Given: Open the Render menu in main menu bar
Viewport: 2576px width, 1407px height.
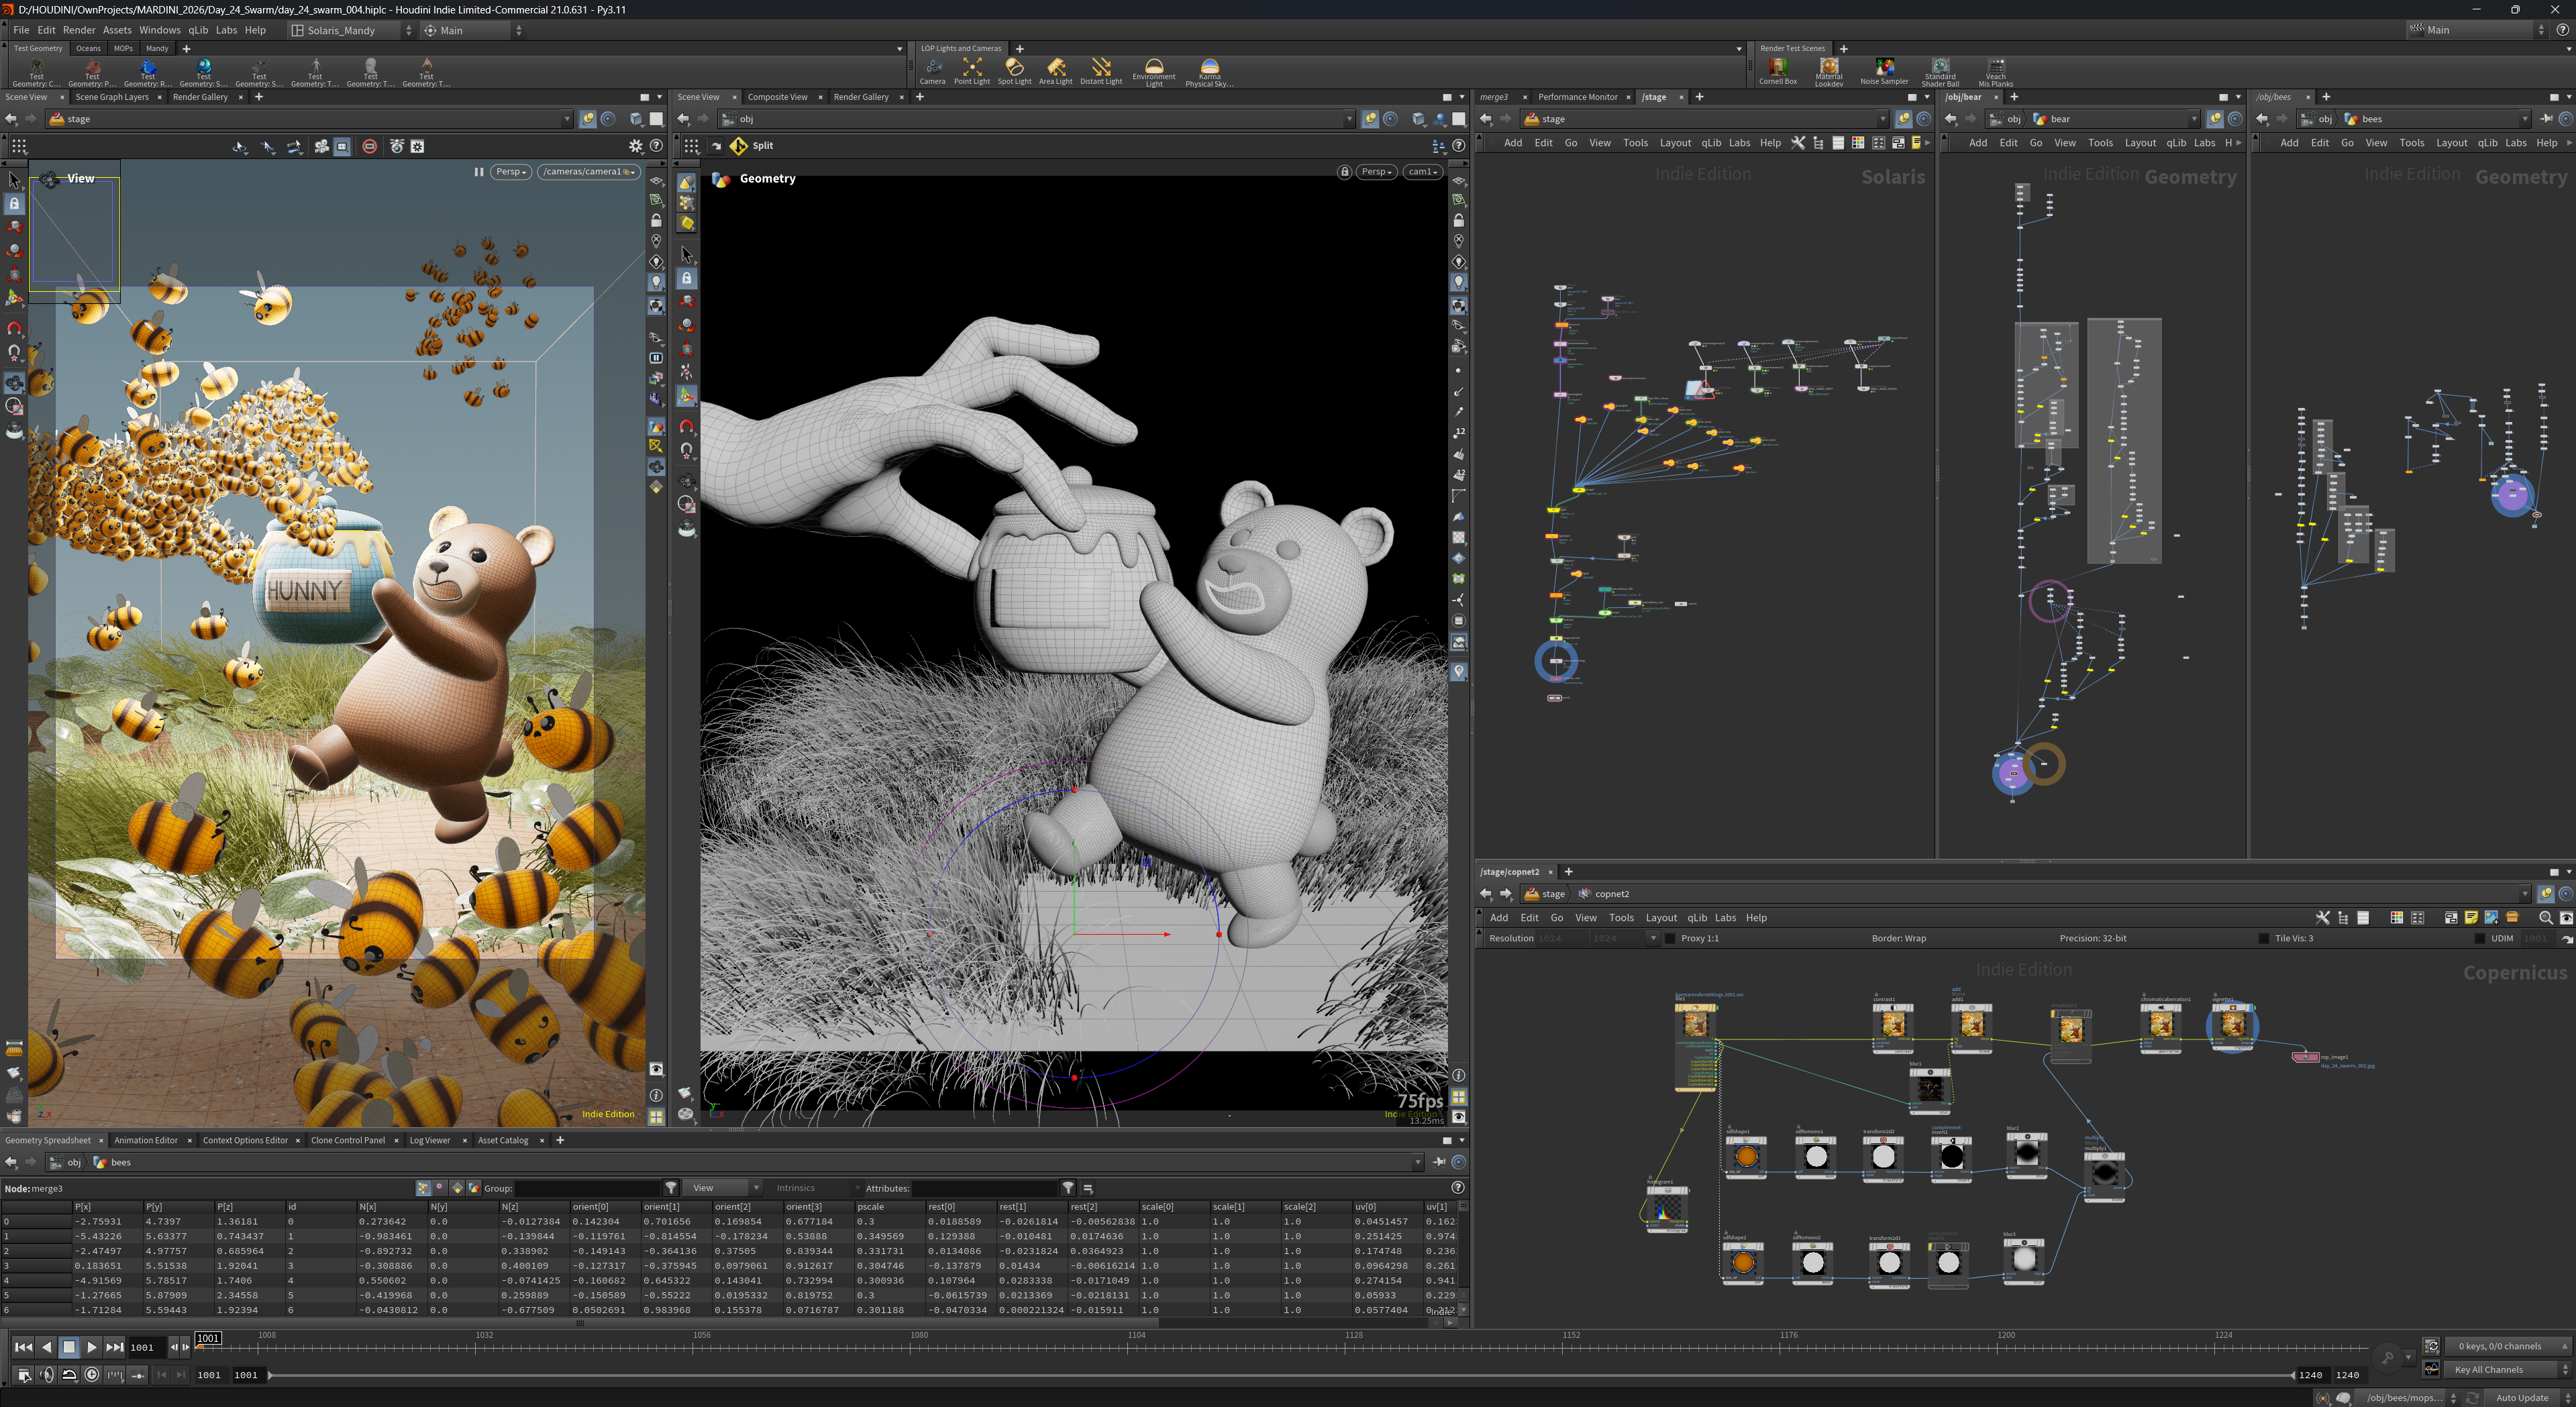Looking at the screenshot, I should (79, 30).
